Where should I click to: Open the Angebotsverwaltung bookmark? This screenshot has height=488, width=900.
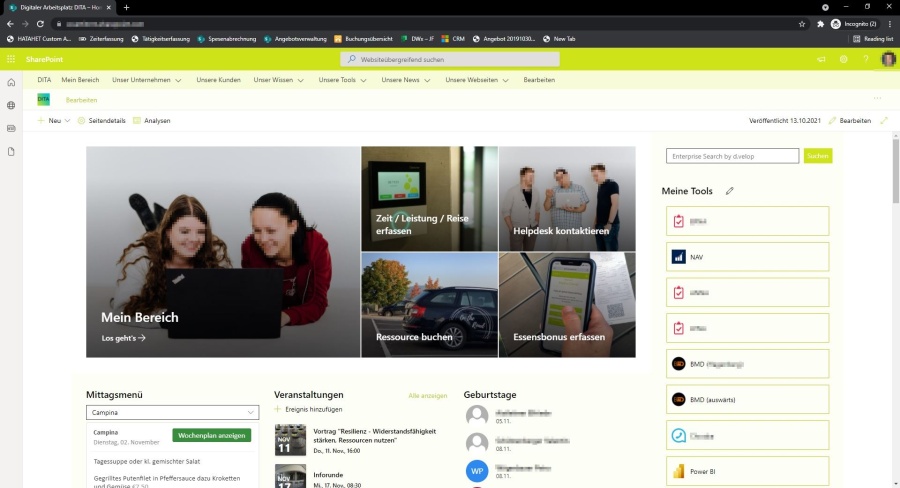[x=295, y=39]
